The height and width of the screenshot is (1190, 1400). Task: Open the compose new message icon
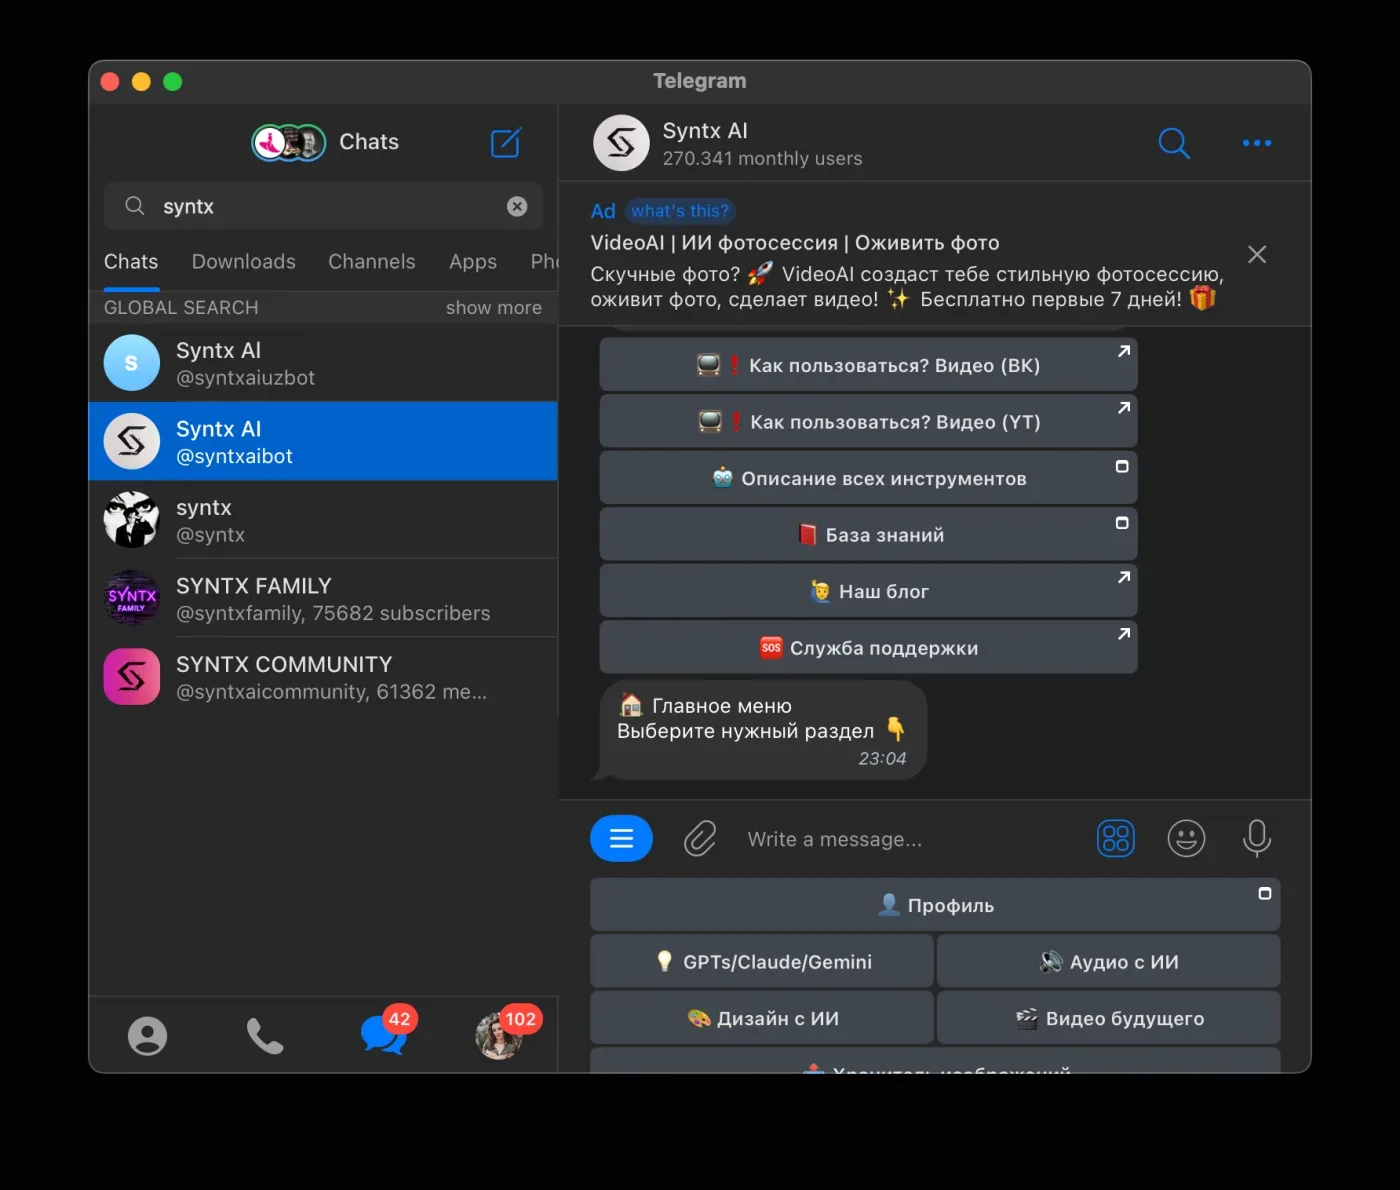[506, 142]
